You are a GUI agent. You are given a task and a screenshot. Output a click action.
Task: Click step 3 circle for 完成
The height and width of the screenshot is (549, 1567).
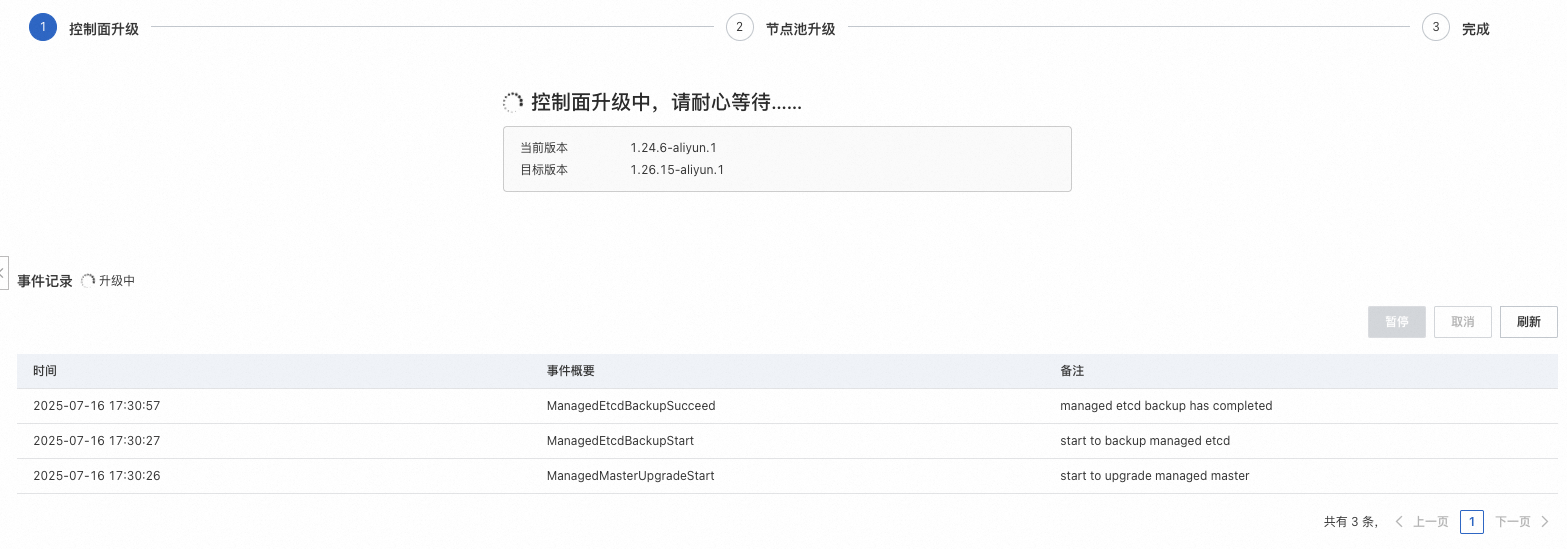click(x=1435, y=28)
